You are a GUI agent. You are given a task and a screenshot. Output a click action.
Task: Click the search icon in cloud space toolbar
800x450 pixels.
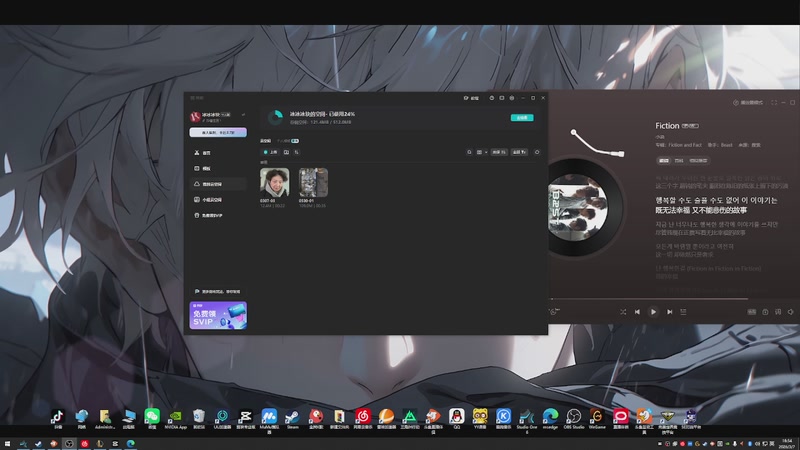(470, 152)
